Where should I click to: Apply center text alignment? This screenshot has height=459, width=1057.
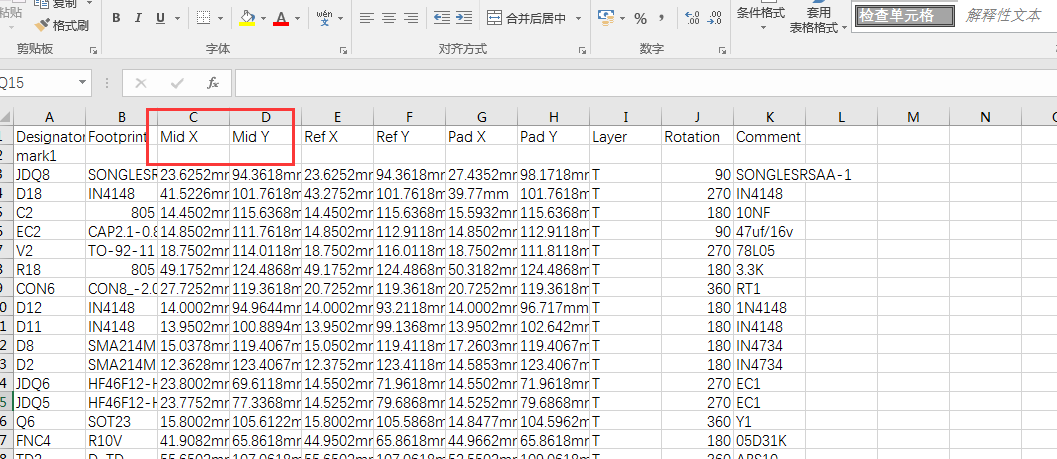[388, 18]
